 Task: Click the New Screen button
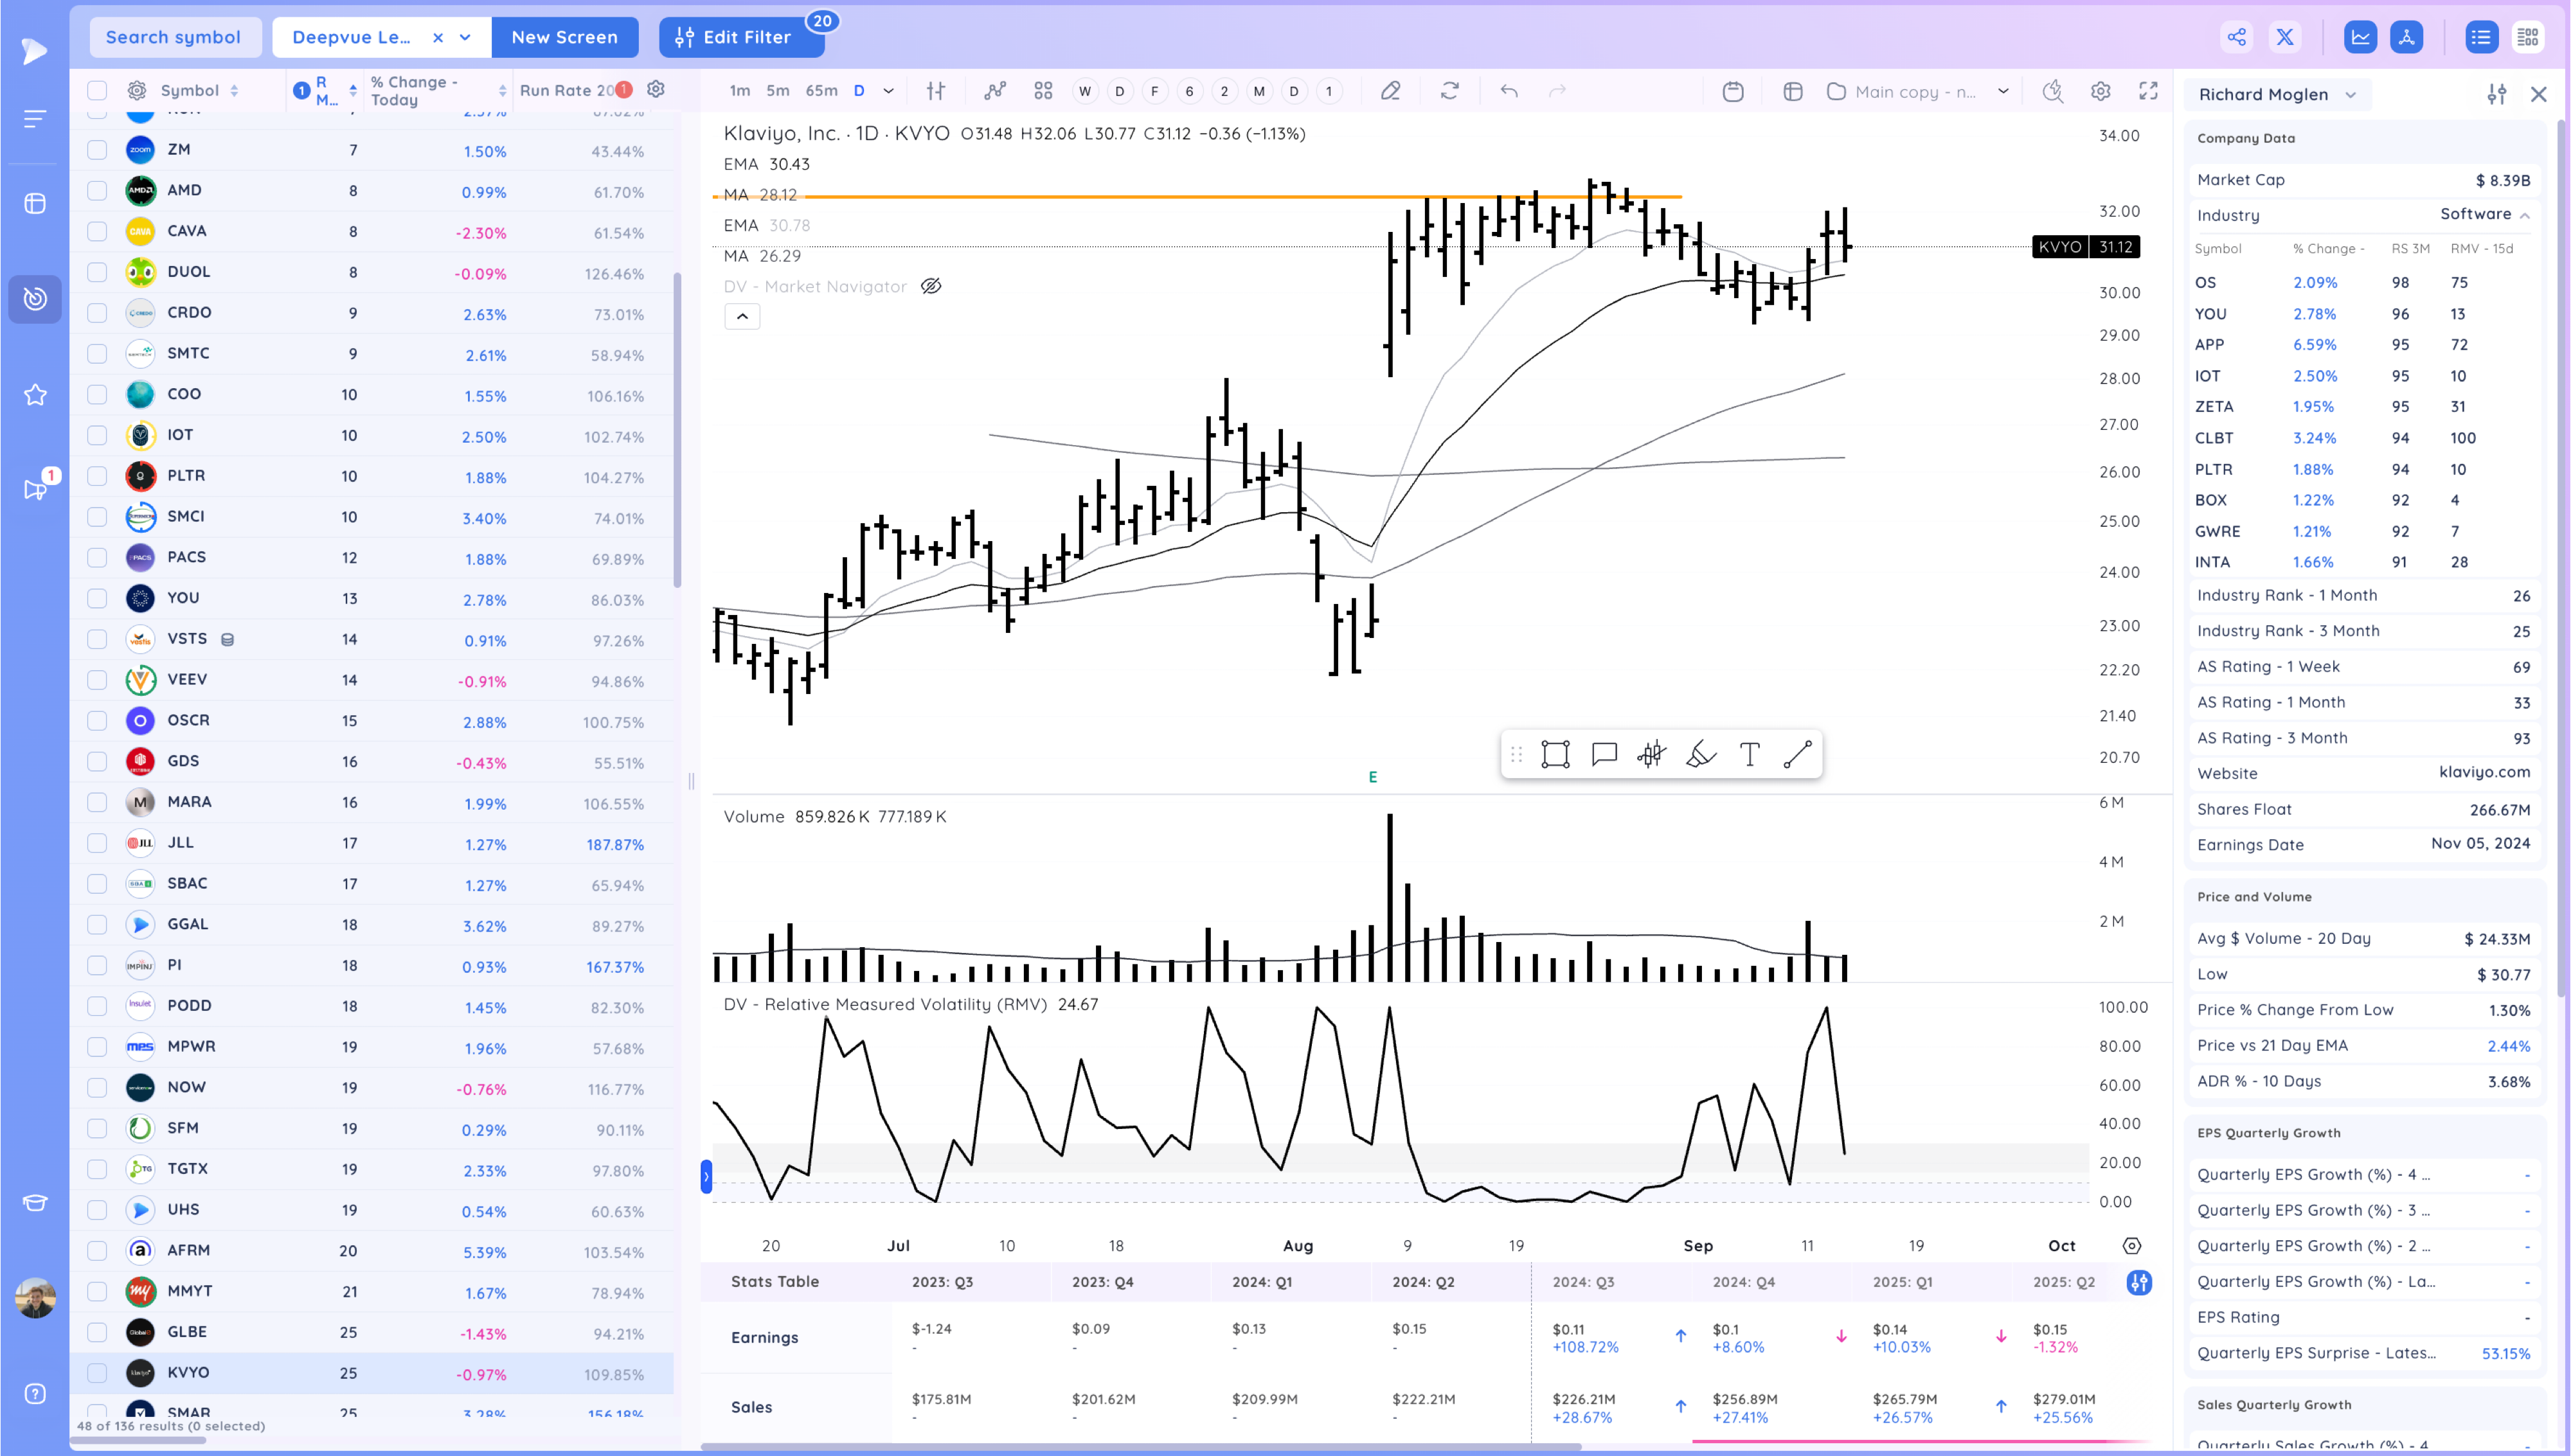click(564, 37)
